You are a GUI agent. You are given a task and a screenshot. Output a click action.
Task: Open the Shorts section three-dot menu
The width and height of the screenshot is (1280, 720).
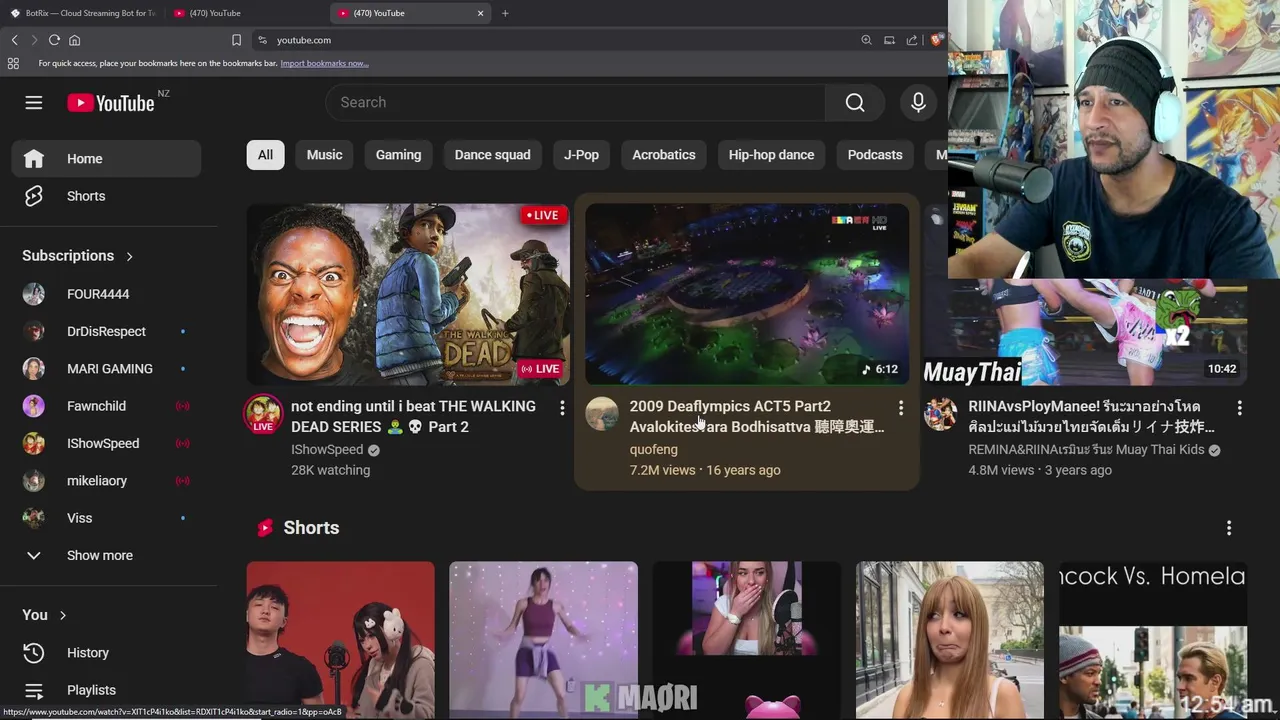coord(1229,528)
